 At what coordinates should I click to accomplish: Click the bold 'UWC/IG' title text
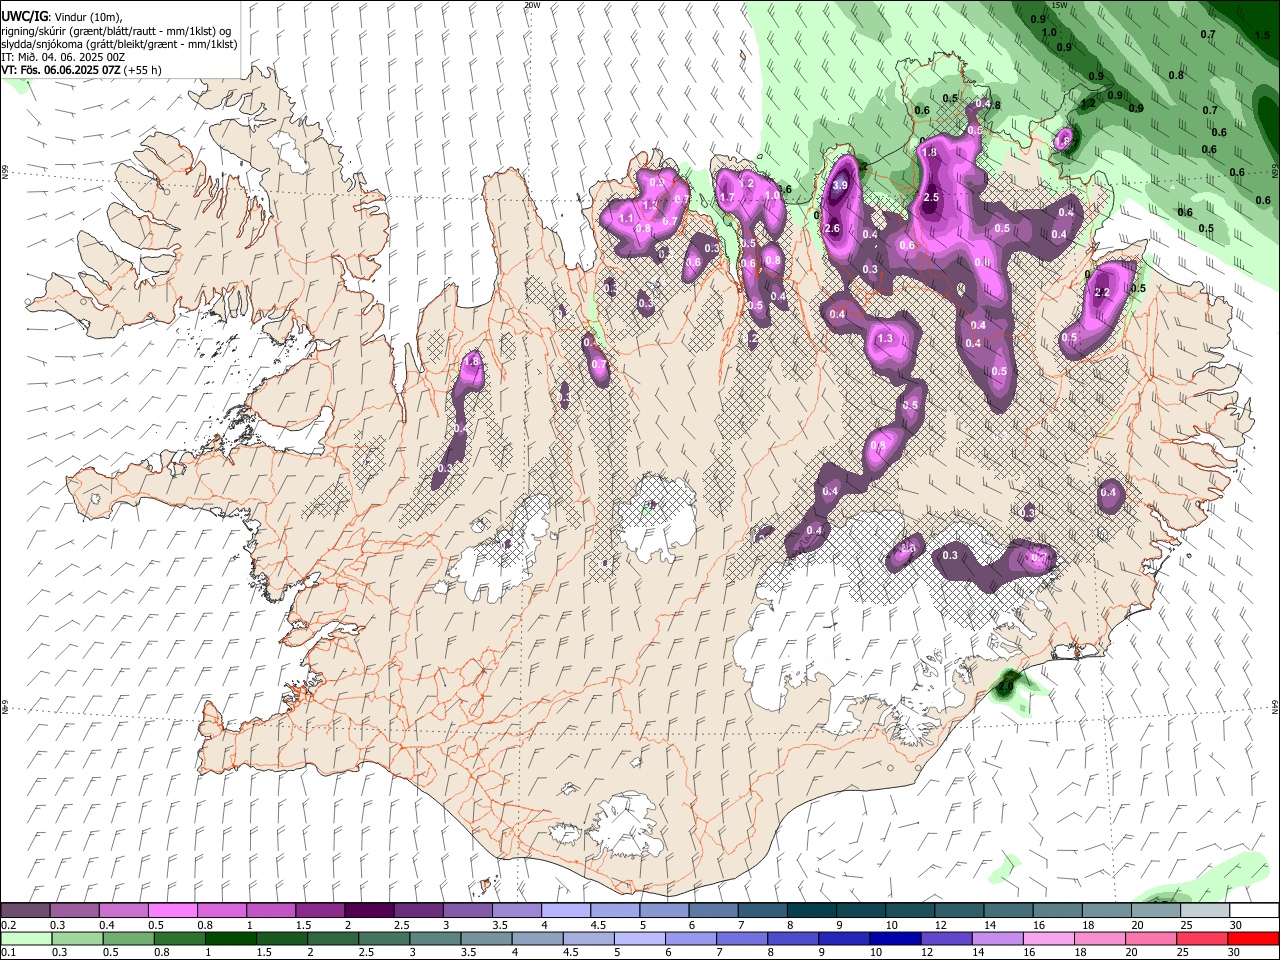24,17
